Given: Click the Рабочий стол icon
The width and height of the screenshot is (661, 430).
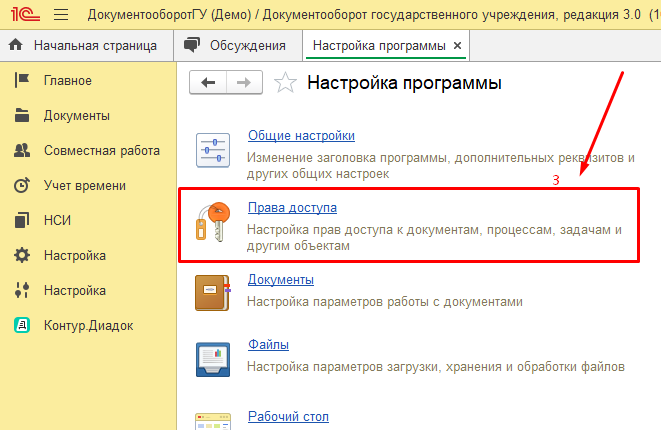Looking at the screenshot, I should 213,422.
